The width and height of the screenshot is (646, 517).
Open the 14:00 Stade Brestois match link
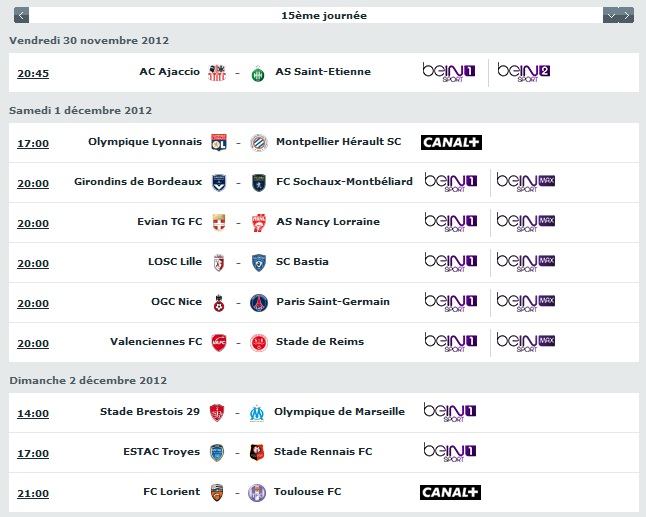pyautogui.click(x=33, y=413)
